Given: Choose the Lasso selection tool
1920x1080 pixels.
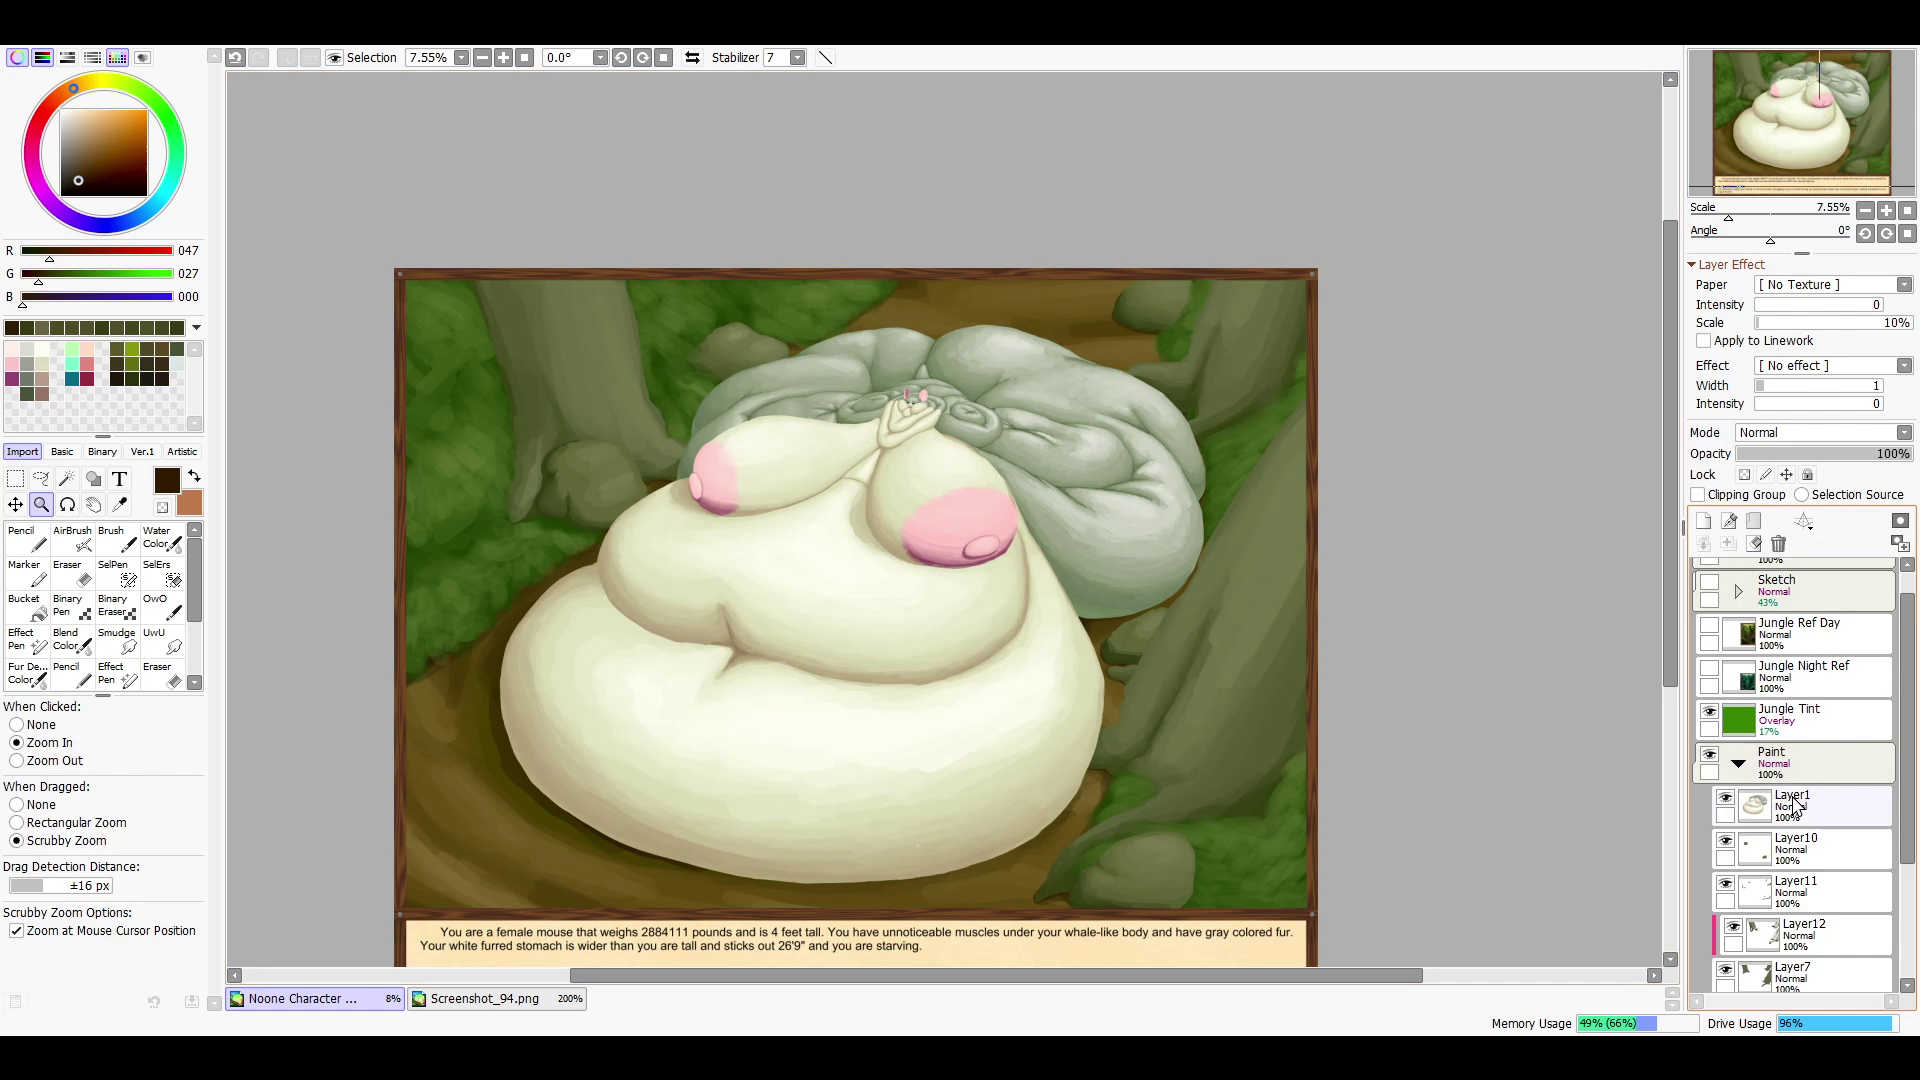Looking at the screenshot, I should [41, 479].
